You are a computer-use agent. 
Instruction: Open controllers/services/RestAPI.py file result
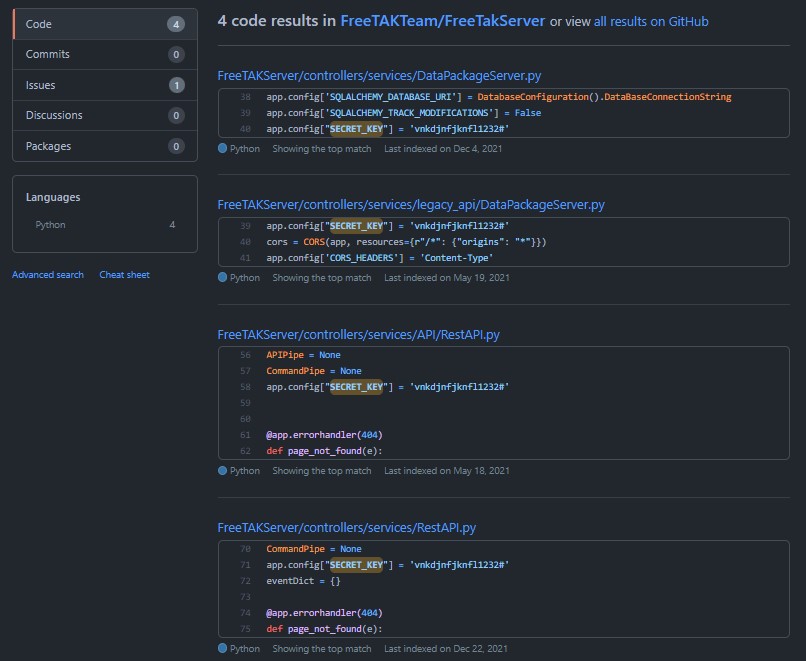click(346, 527)
